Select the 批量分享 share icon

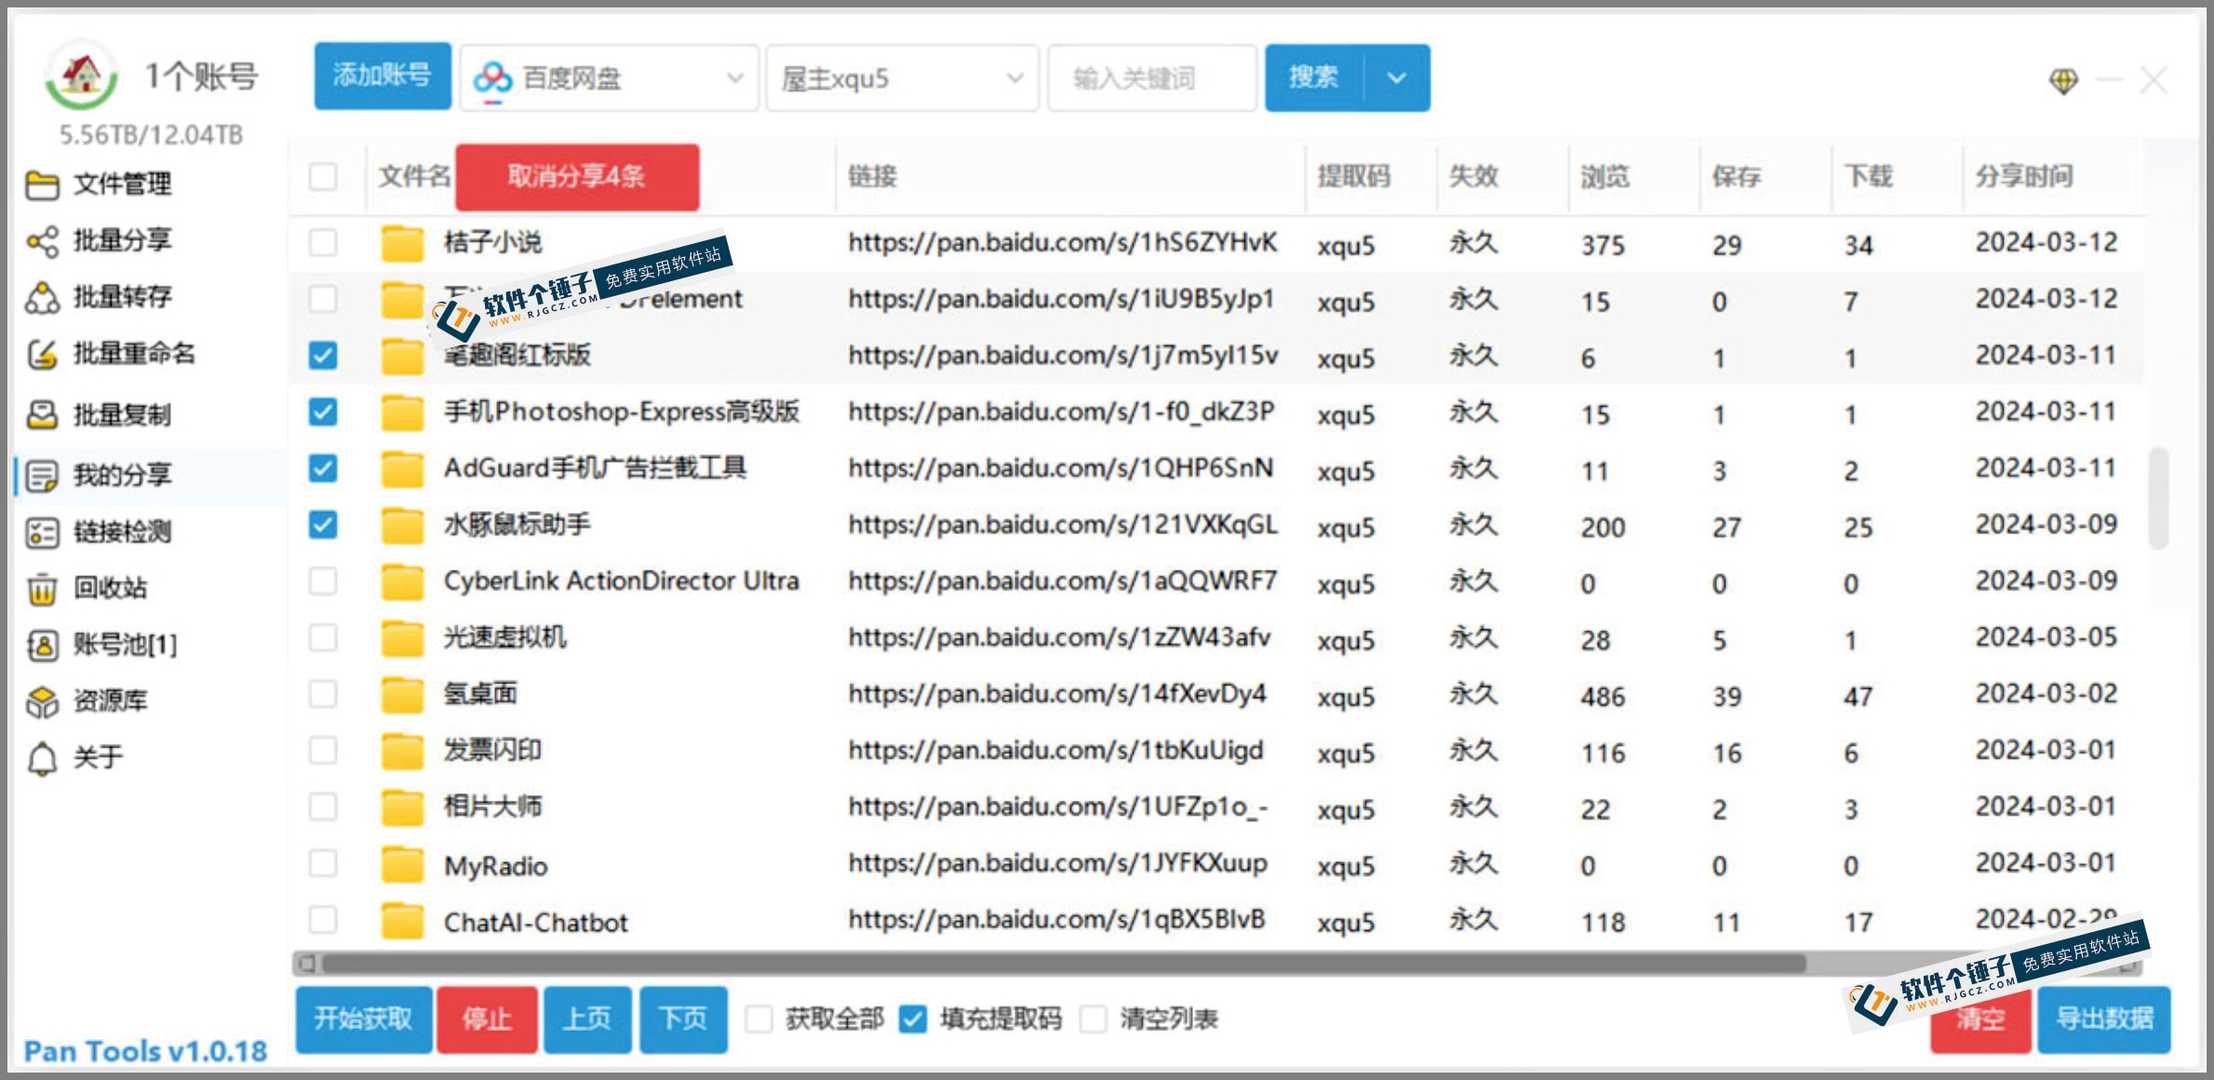pyautogui.click(x=42, y=241)
